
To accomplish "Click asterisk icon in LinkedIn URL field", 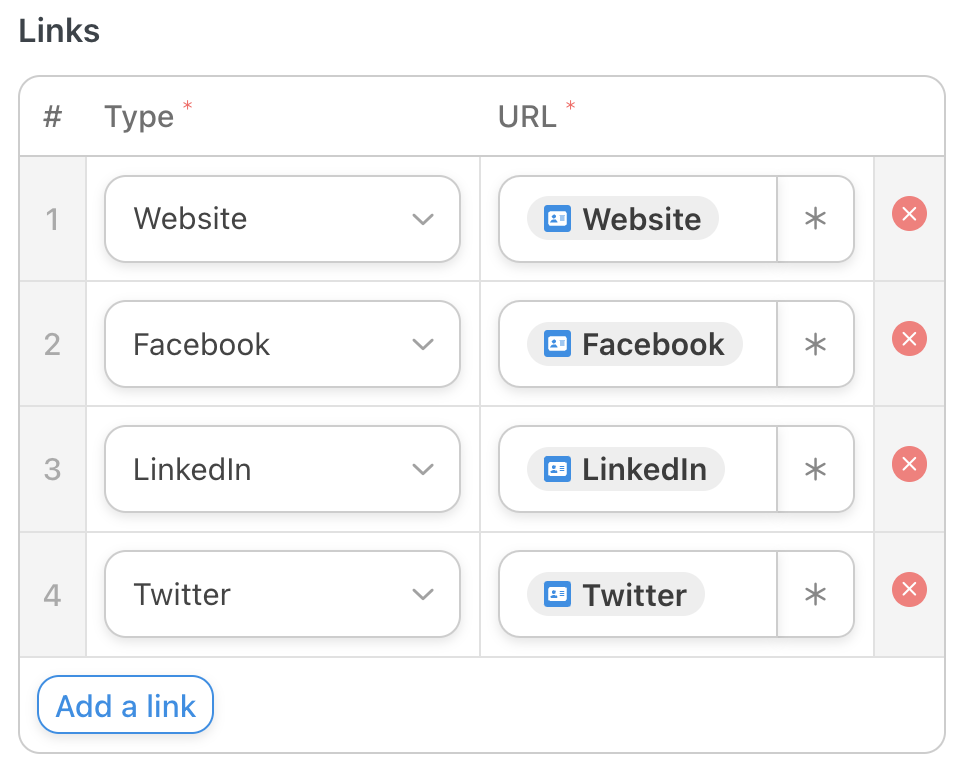I will pos(815,470).
